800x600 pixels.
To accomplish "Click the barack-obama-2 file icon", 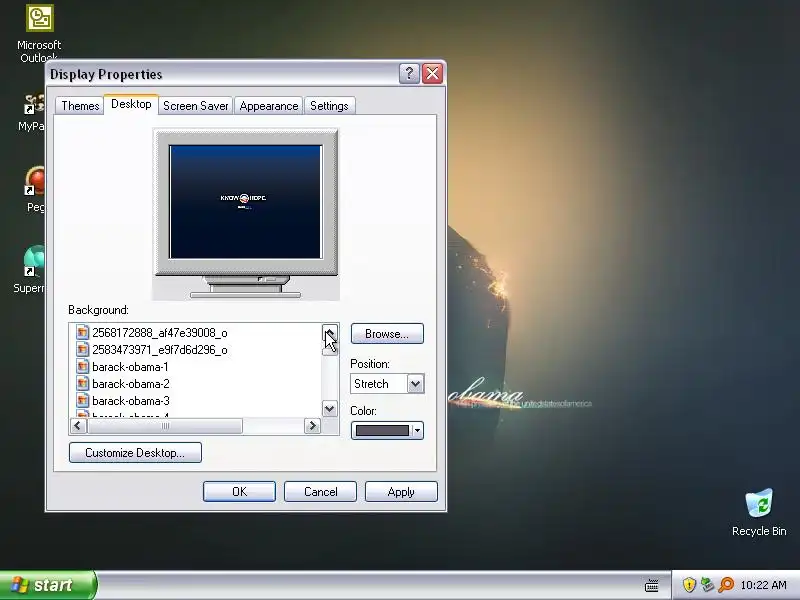I will pos(82,384).
